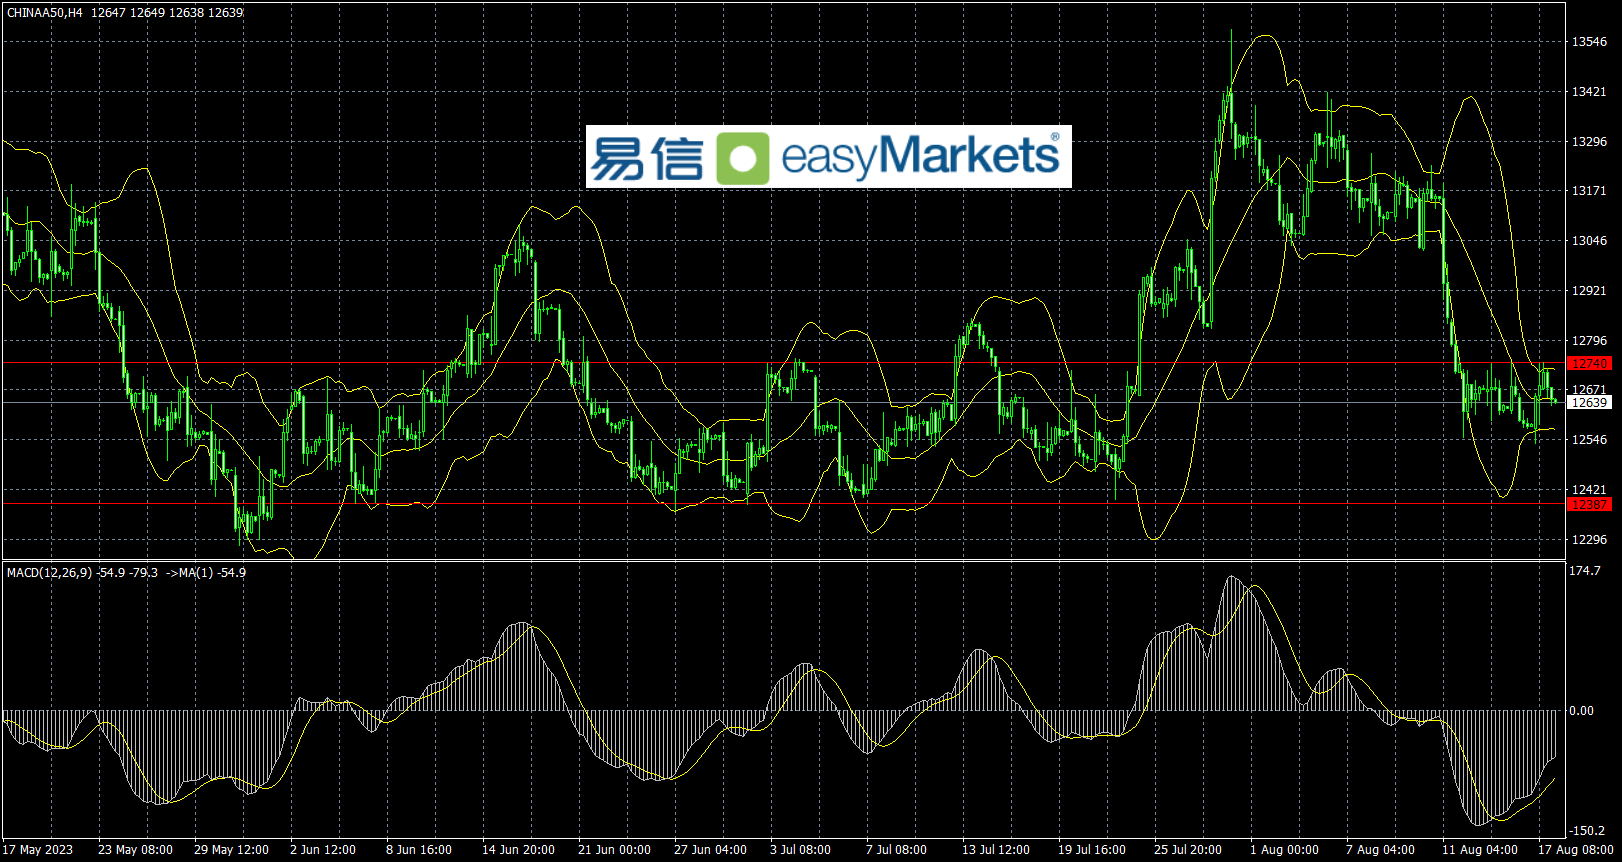Click the 2 Jun 12:00 time label
Image resolution: width=1622 pixels, height=862 pixels.
point(323,850)
